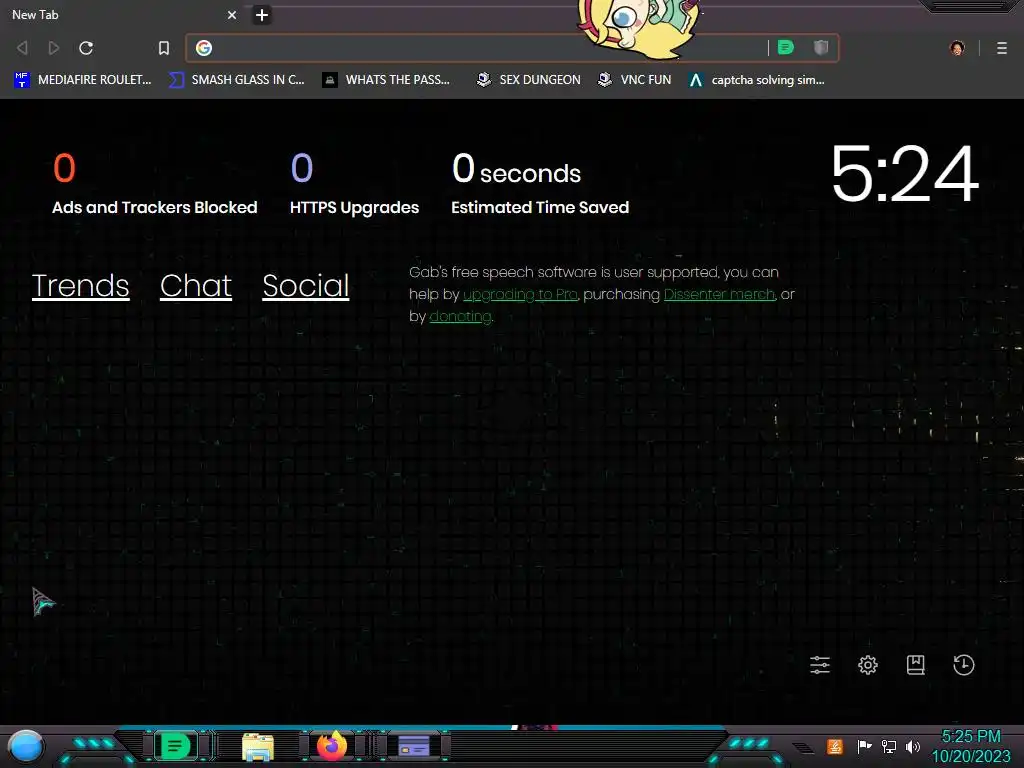Open the green Dissenter comment icon
1024x768 pixels.
pyautogui.click(x=786, y=47)
